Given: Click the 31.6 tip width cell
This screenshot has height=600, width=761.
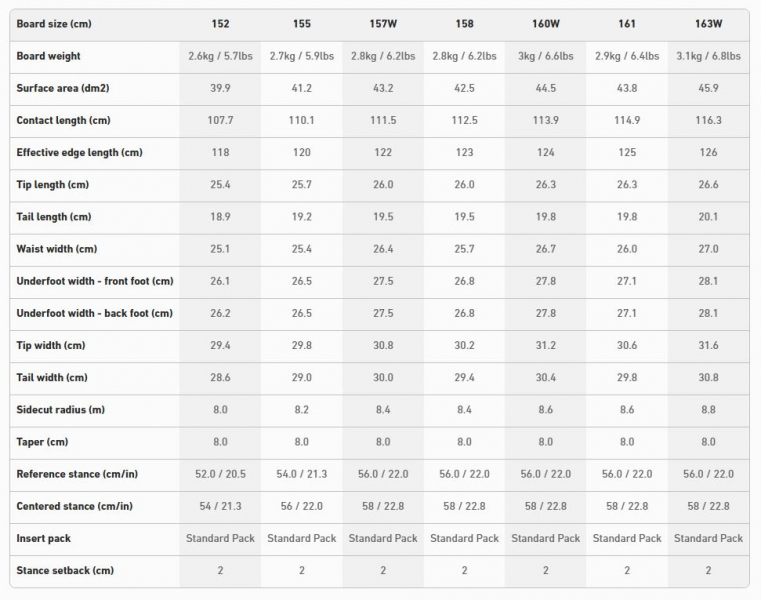Looking at the screenshot, I should coord(708,346).
